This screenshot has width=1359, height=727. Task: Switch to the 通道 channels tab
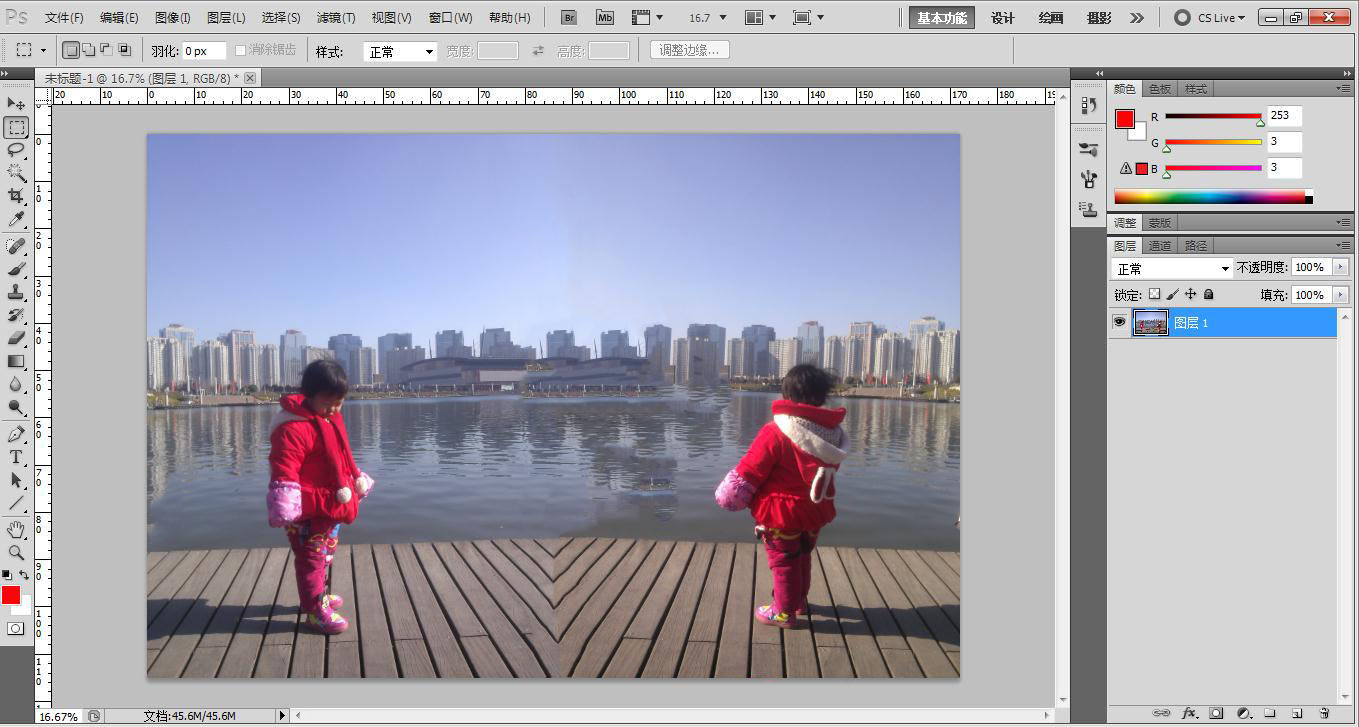pyautogui.click(x=1160, y=245)
